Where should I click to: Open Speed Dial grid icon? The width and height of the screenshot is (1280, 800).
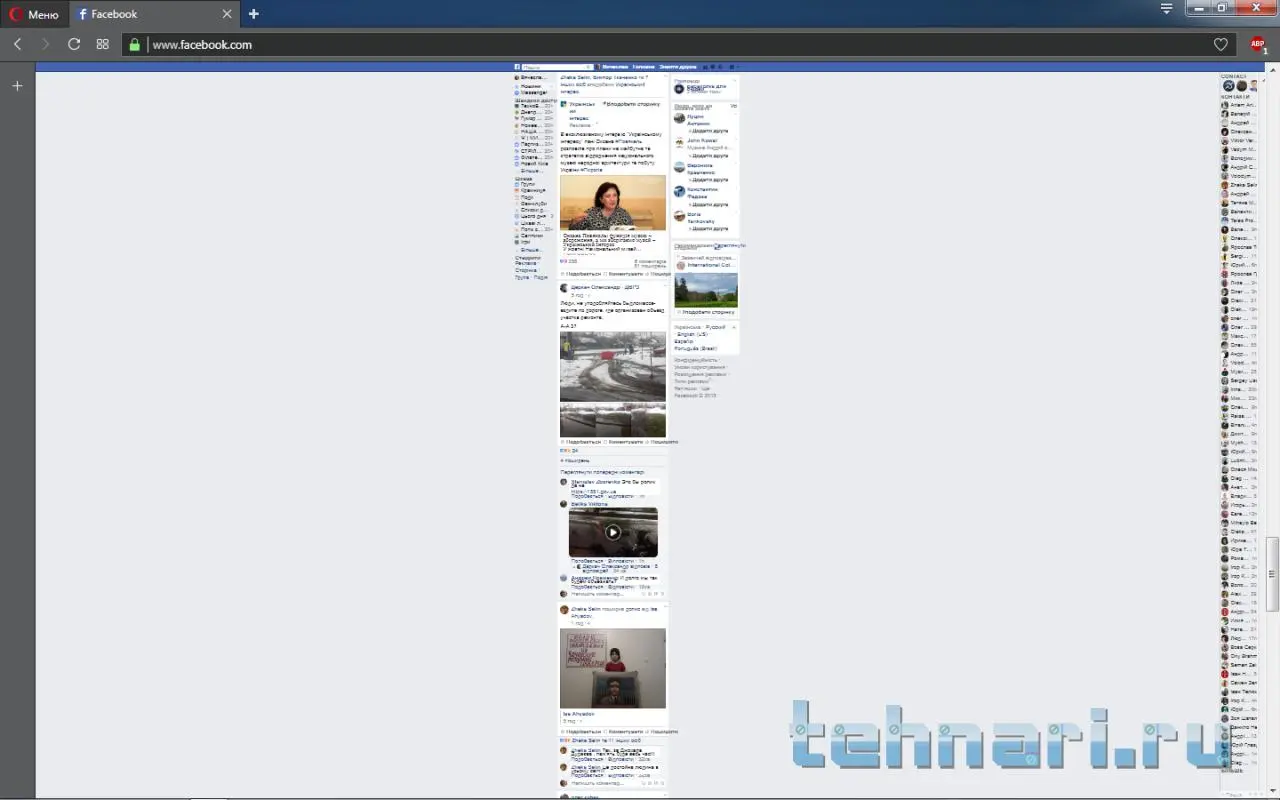(x=102, y=44)
